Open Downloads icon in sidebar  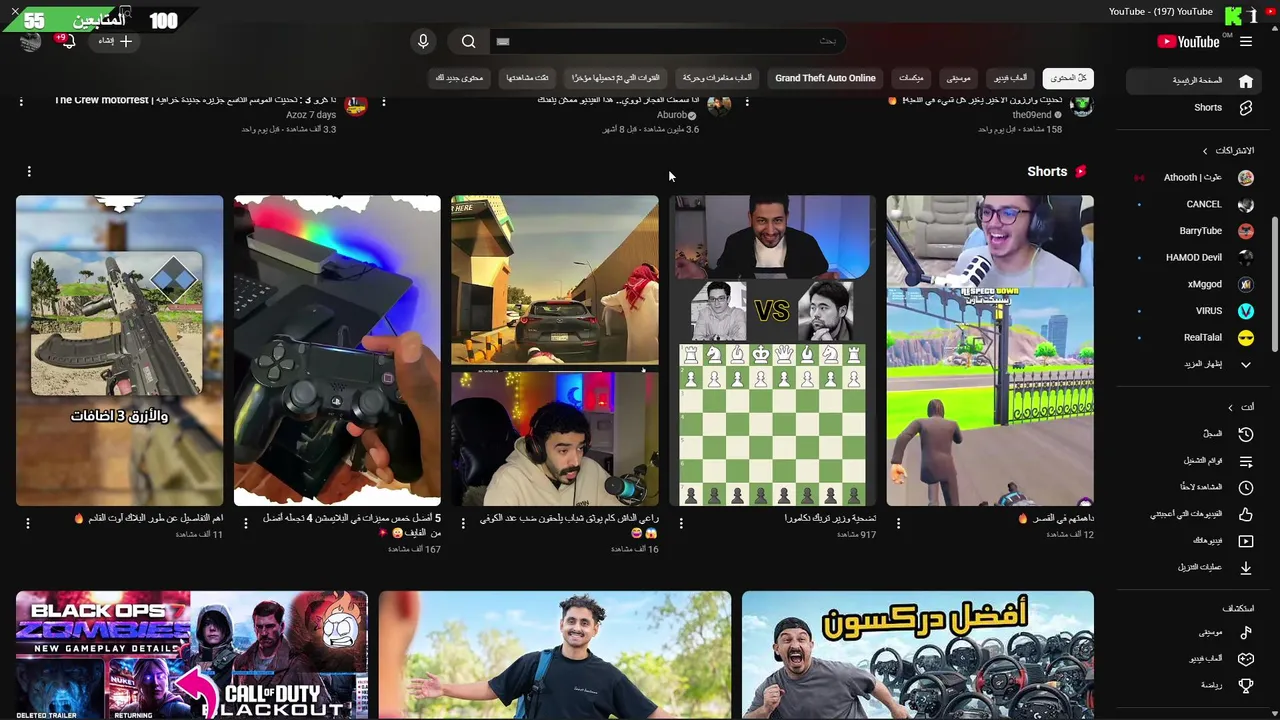point(1246,567)
